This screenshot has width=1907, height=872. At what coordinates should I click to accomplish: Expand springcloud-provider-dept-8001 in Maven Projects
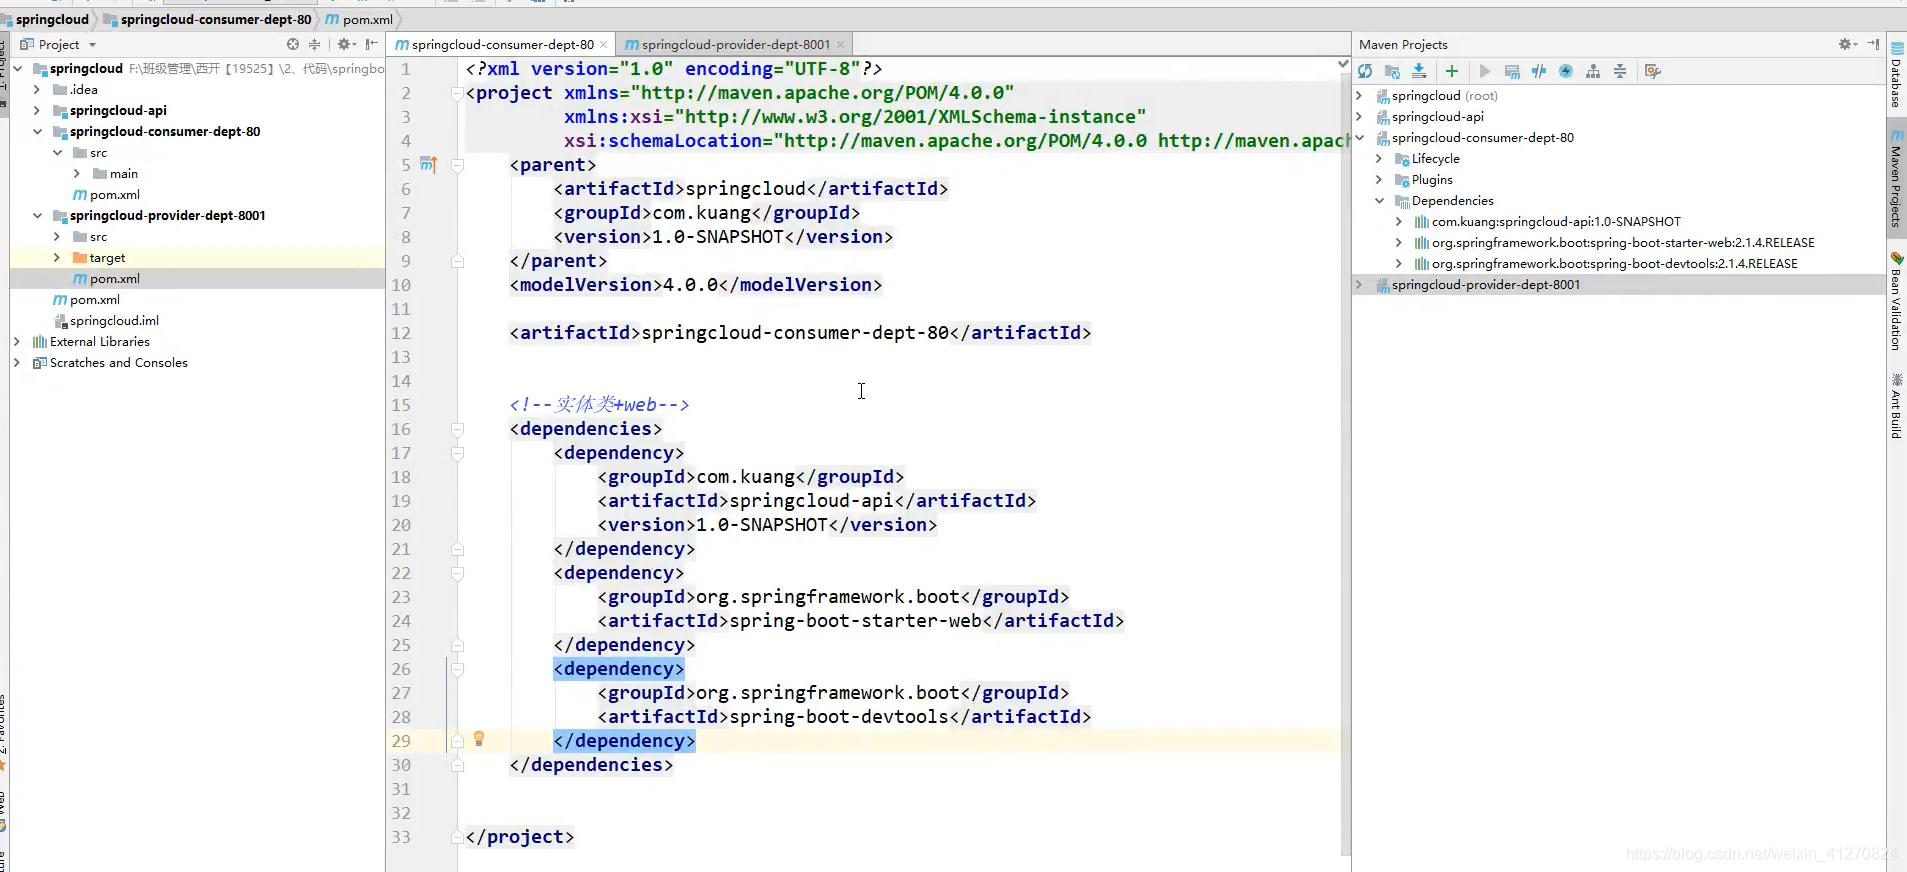click(1359, 285)
